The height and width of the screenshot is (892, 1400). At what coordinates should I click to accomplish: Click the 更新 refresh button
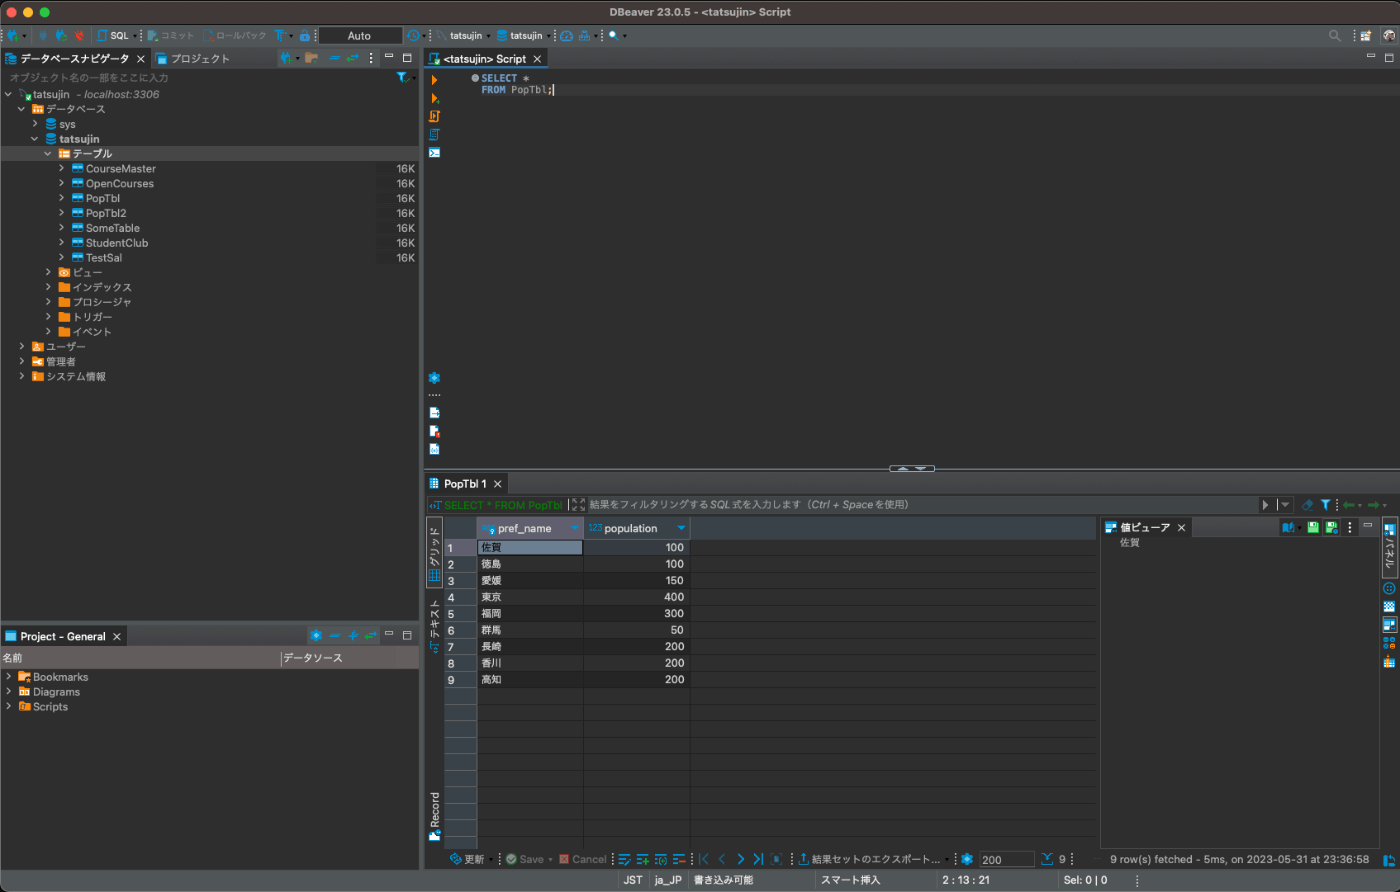pos(467,859)
